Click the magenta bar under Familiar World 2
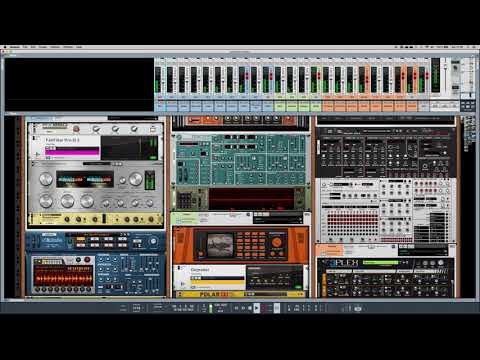480x360 pixels. 72,152
